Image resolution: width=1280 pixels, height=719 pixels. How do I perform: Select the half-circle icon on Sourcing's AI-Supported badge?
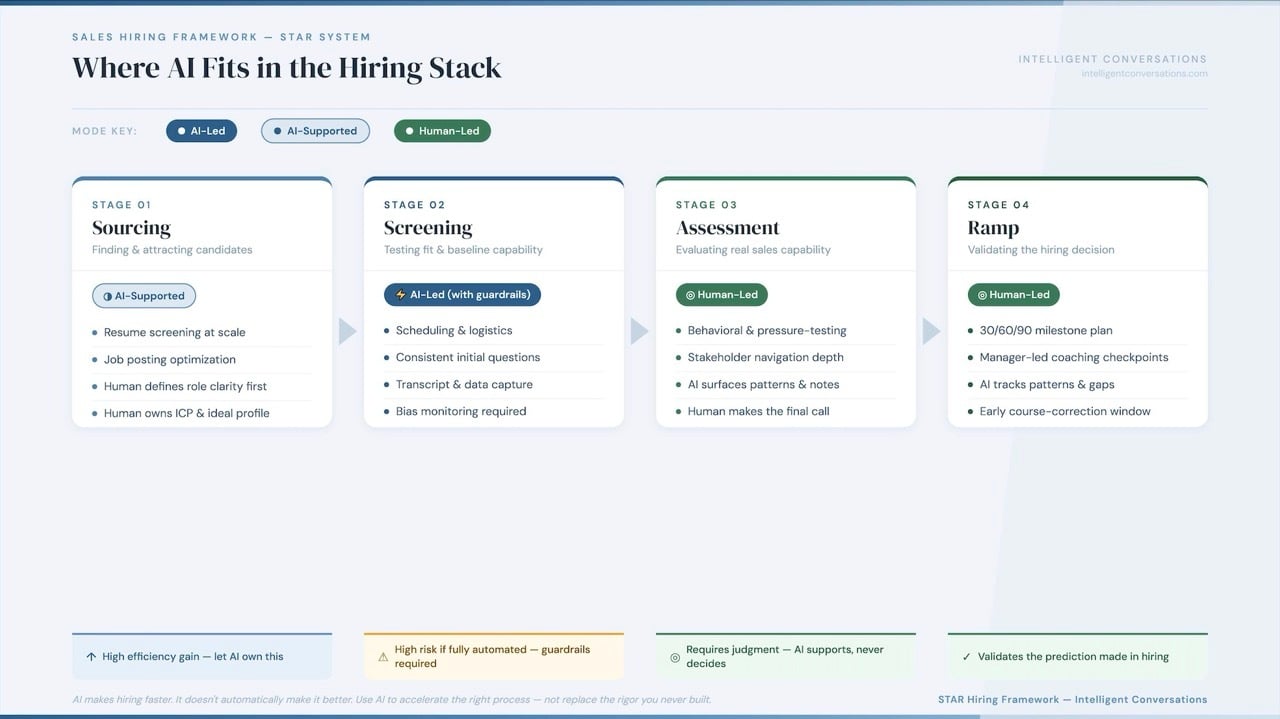click(110, 295)
